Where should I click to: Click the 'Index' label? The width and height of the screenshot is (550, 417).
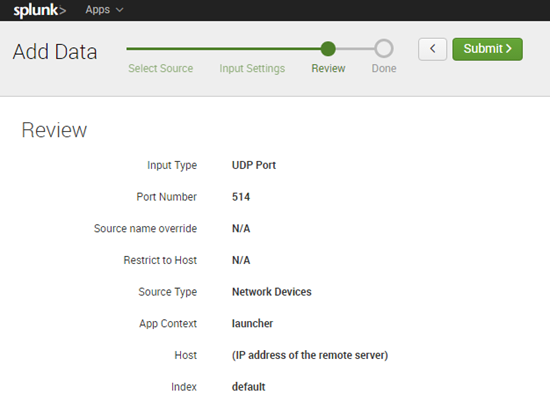click(x=184, y=386)
